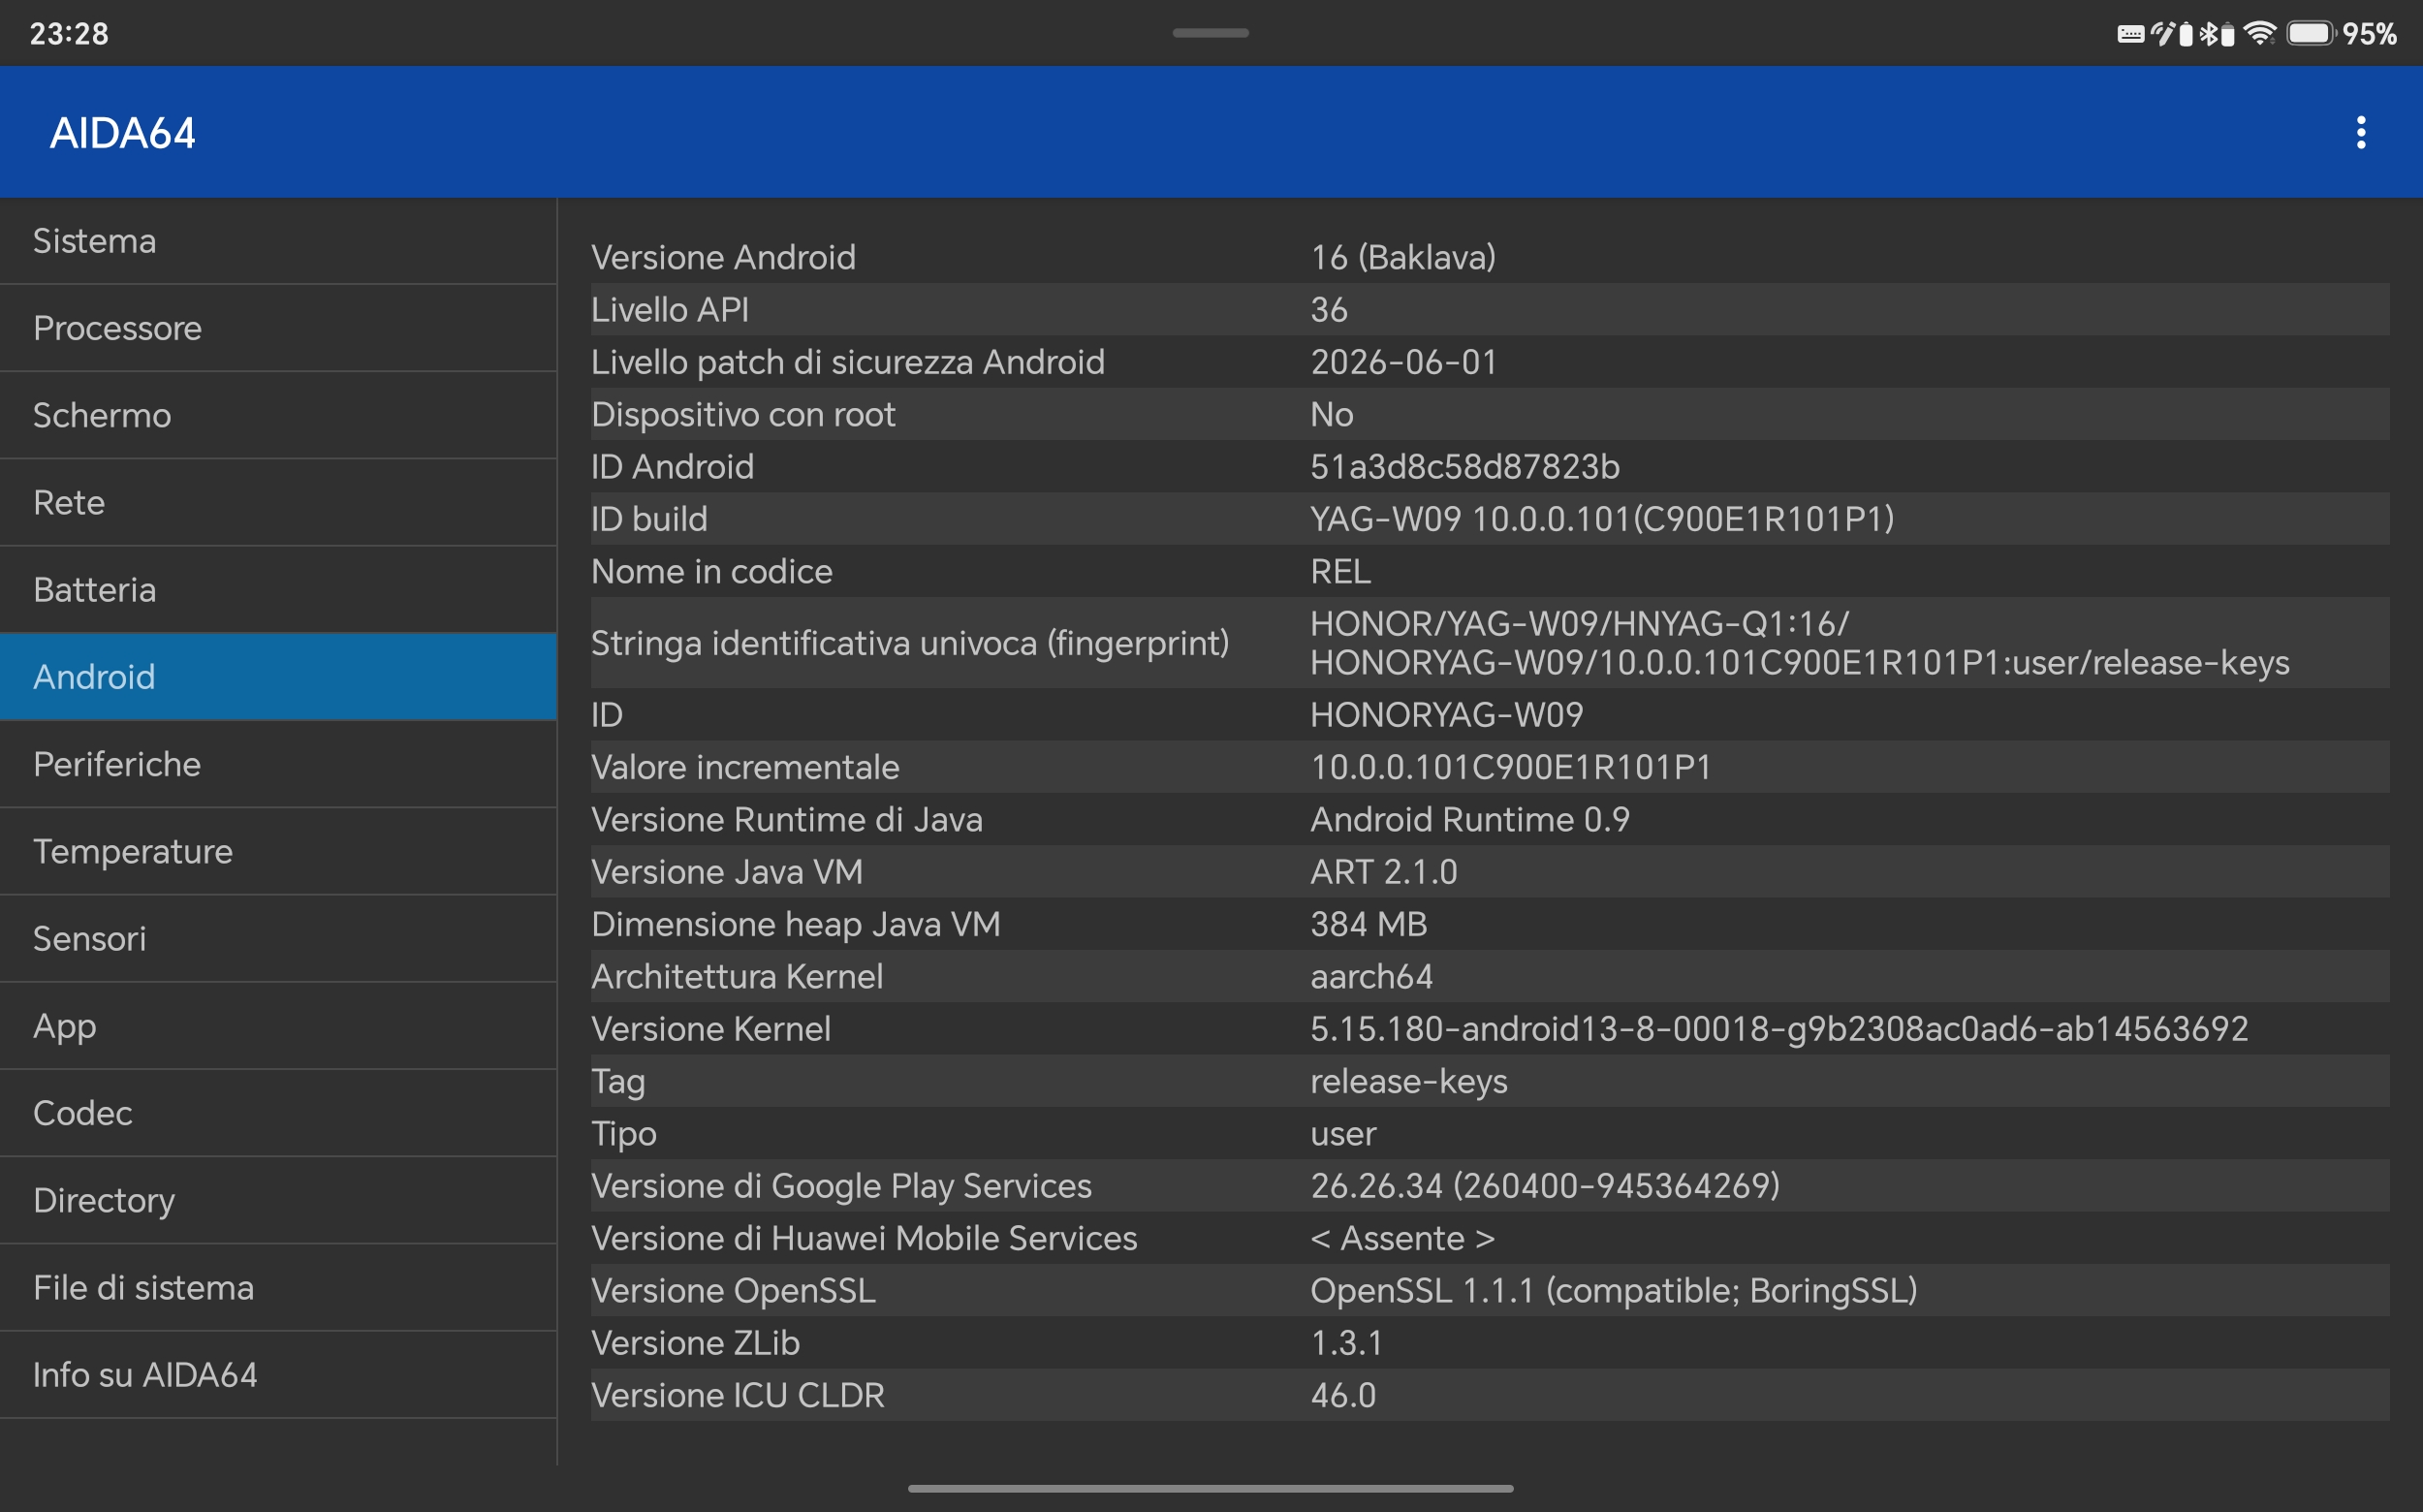Viewport: 2423px width, 1512px height.
Task: Tap the bottom navigation gesture bar
Action: coord(1210,1488)
